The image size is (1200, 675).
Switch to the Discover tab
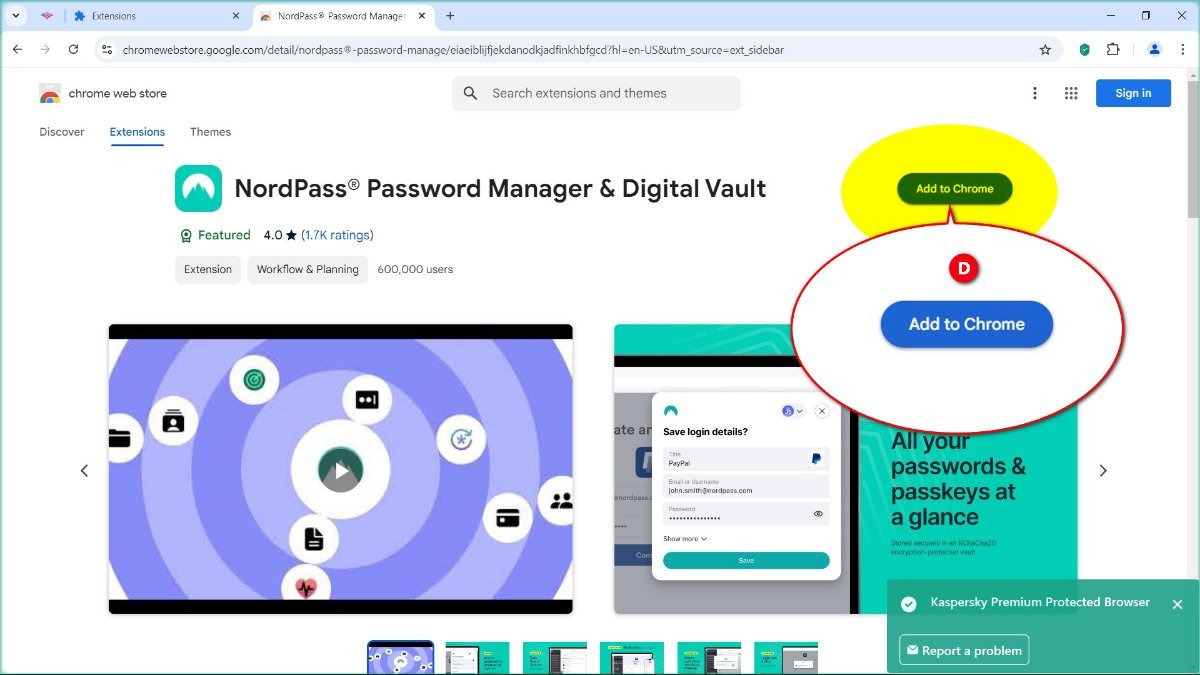[62, 132]
